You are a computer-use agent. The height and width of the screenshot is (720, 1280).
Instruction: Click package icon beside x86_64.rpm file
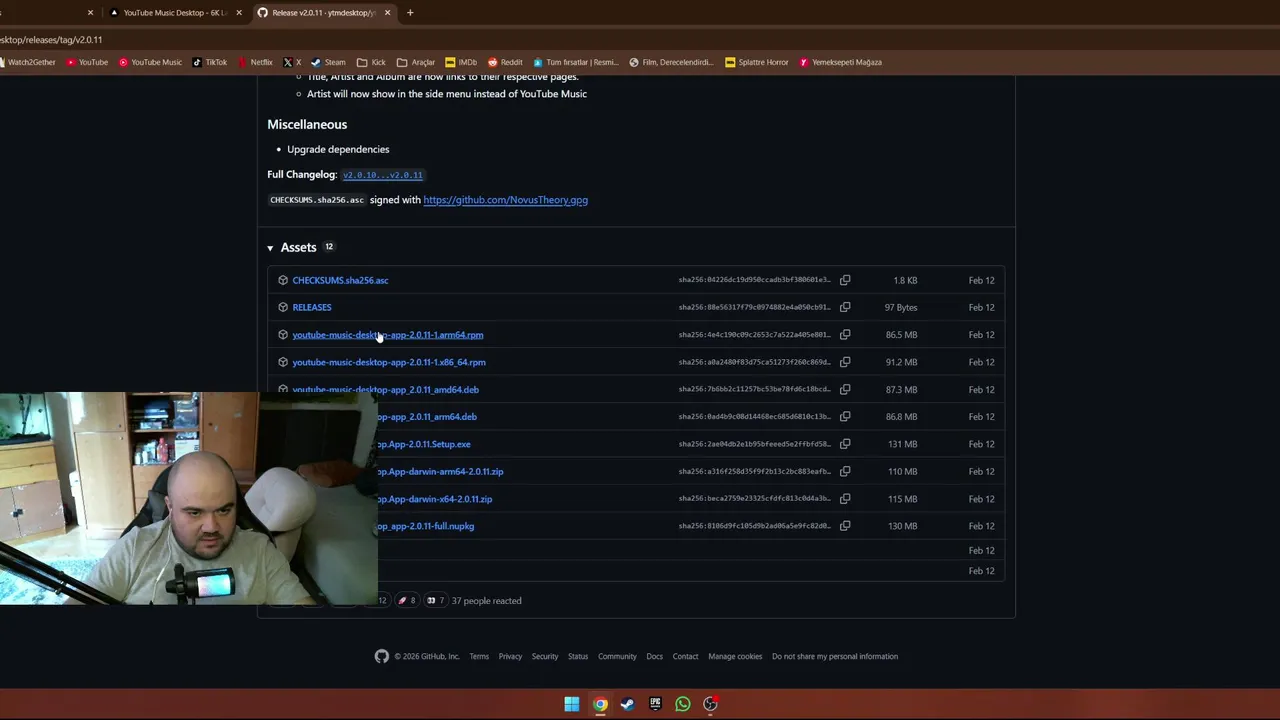pyautogui.click(x=283, y=362)
